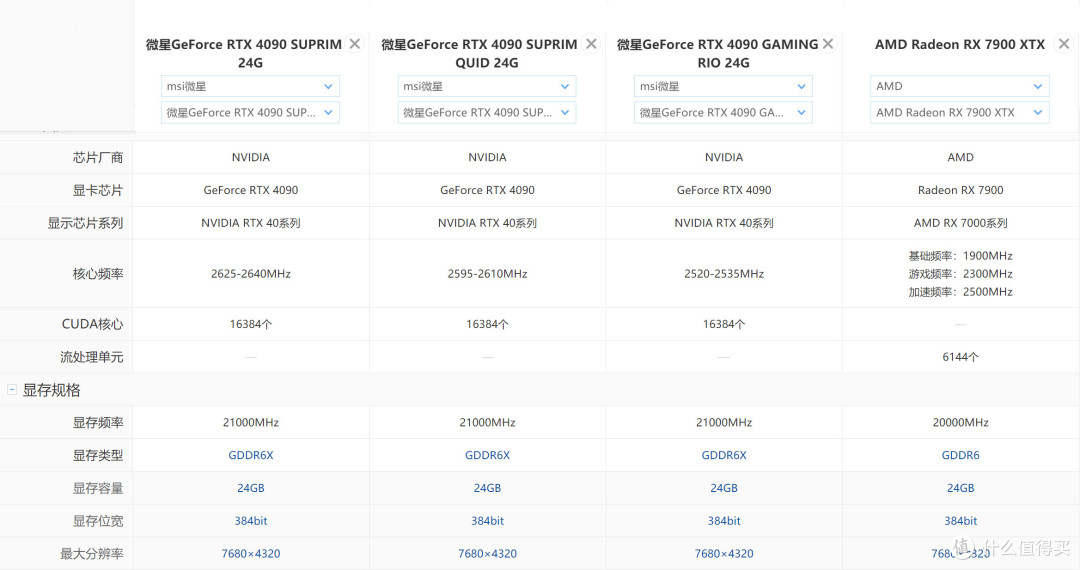Click the 流处理单元 row label
This screenshot has width=1080, height=570.
pos(92,357)
